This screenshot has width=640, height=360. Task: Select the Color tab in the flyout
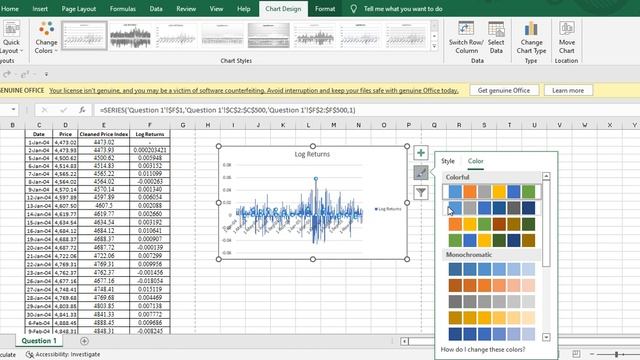[476, 161]
